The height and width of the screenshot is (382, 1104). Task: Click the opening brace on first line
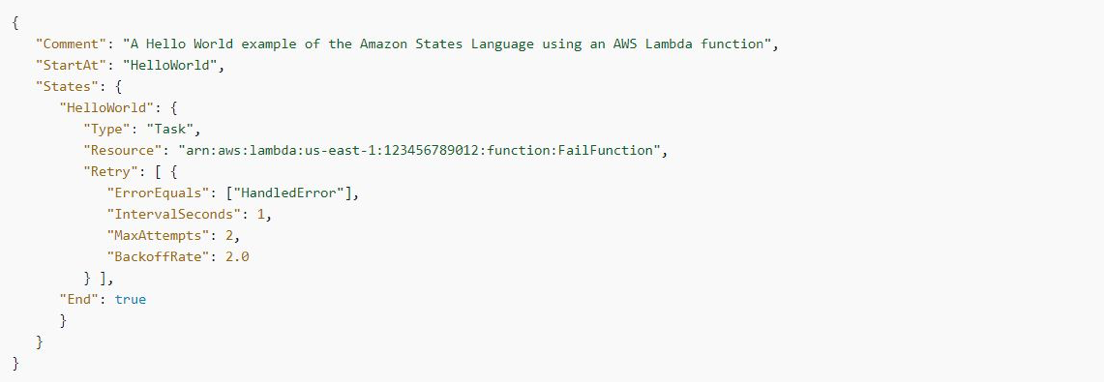15,23
